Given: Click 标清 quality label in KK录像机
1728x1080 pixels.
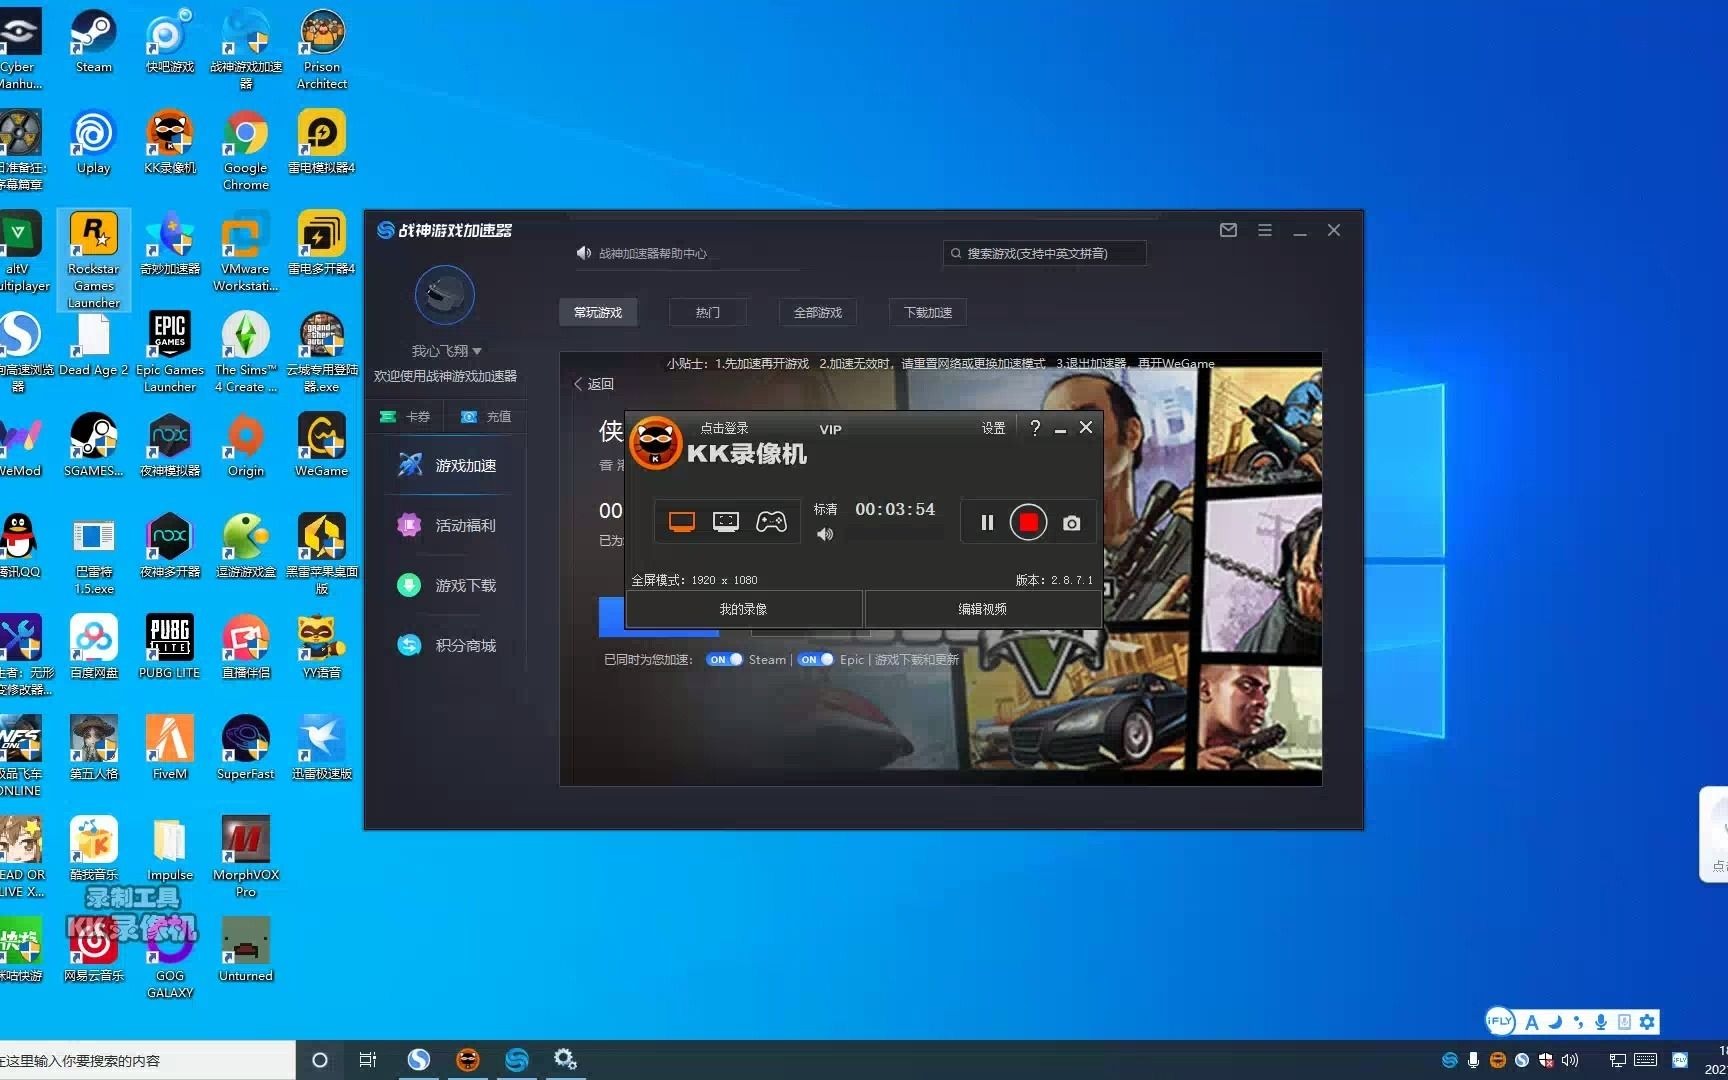Looking at the screenshot, I should pos(825,509).
